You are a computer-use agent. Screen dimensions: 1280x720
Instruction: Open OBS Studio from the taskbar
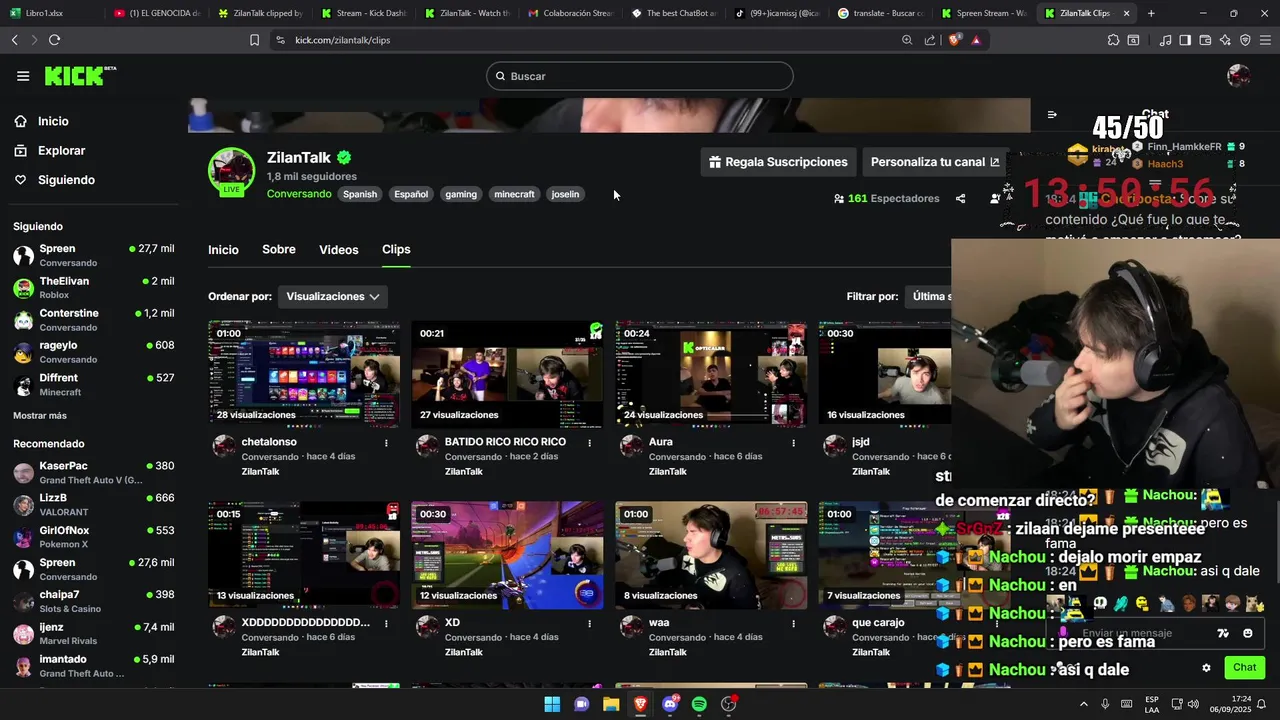[729, 704]
